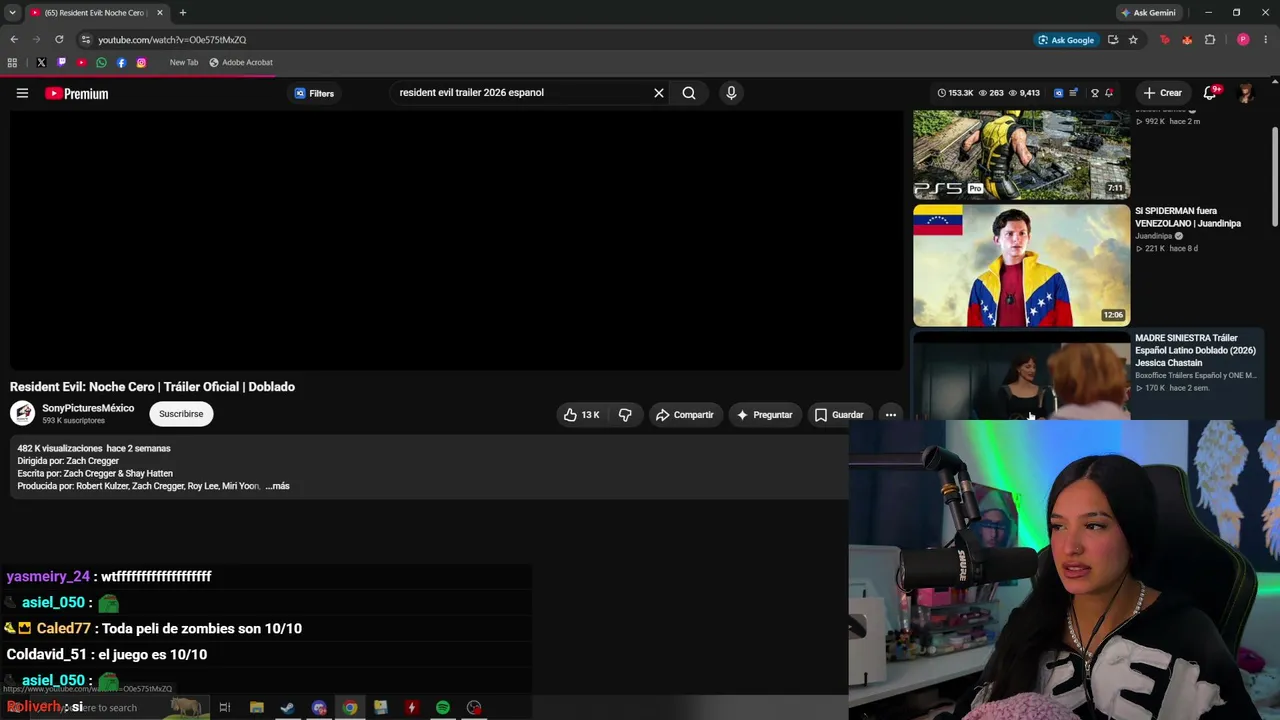Open the SI SPIDERMAN fuera VENEZOLANO title
Viewport: 1280px width, 720px height.
[x=1188, y=217]
